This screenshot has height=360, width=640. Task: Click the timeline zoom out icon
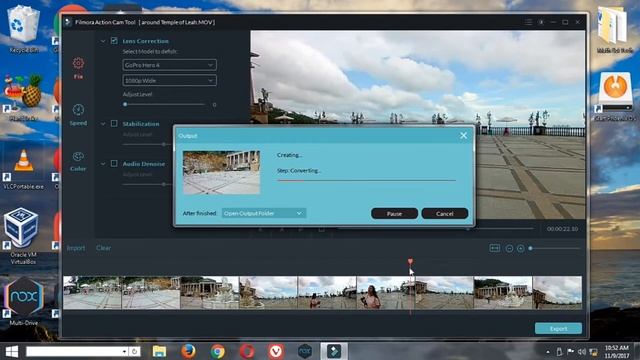[509, 248]
